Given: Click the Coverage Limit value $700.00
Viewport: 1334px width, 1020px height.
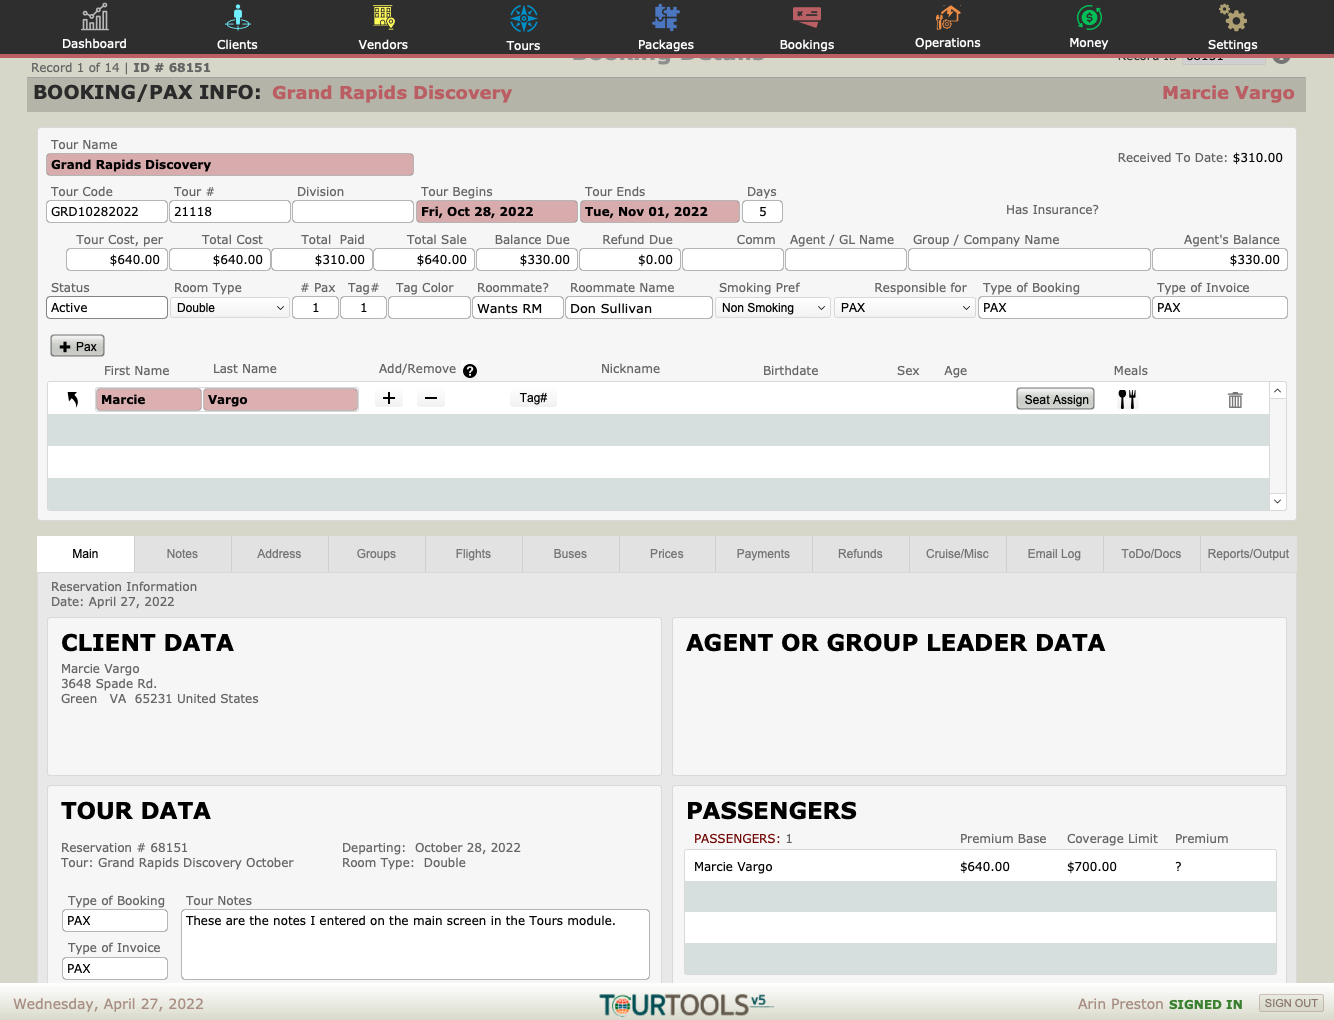Looking at the screenshot, I should (1092, 867).
